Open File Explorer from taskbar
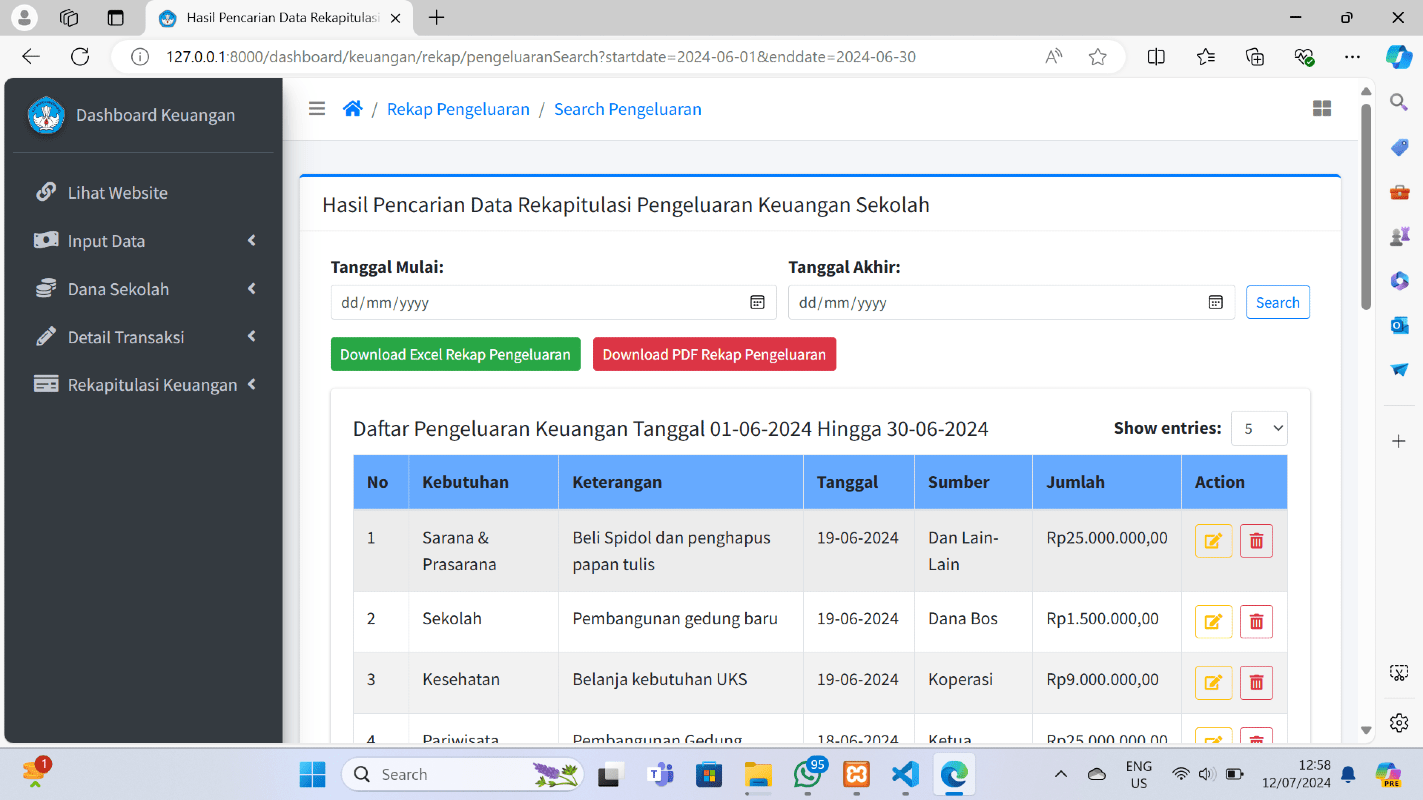This screenshot has height=800, width=1423. click(x=758, y=774)
